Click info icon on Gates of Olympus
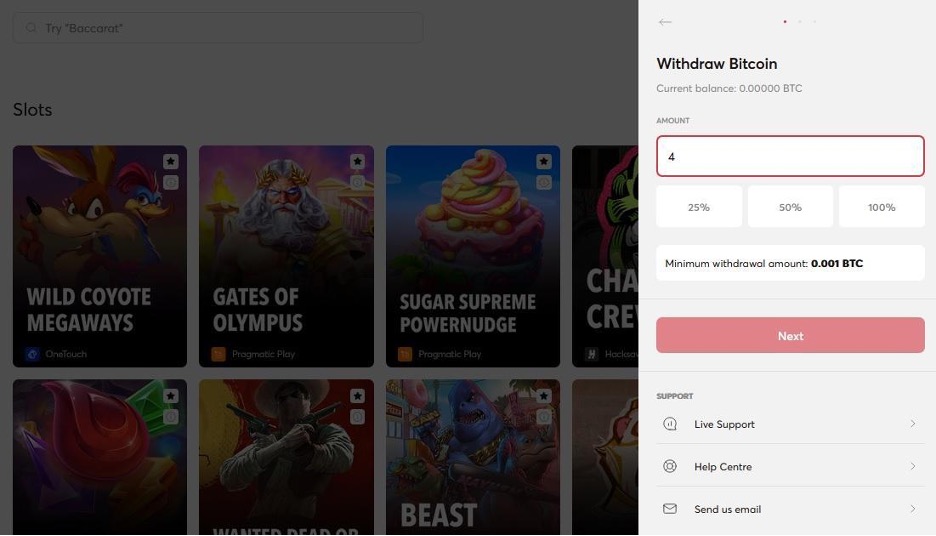 [357, 182]
